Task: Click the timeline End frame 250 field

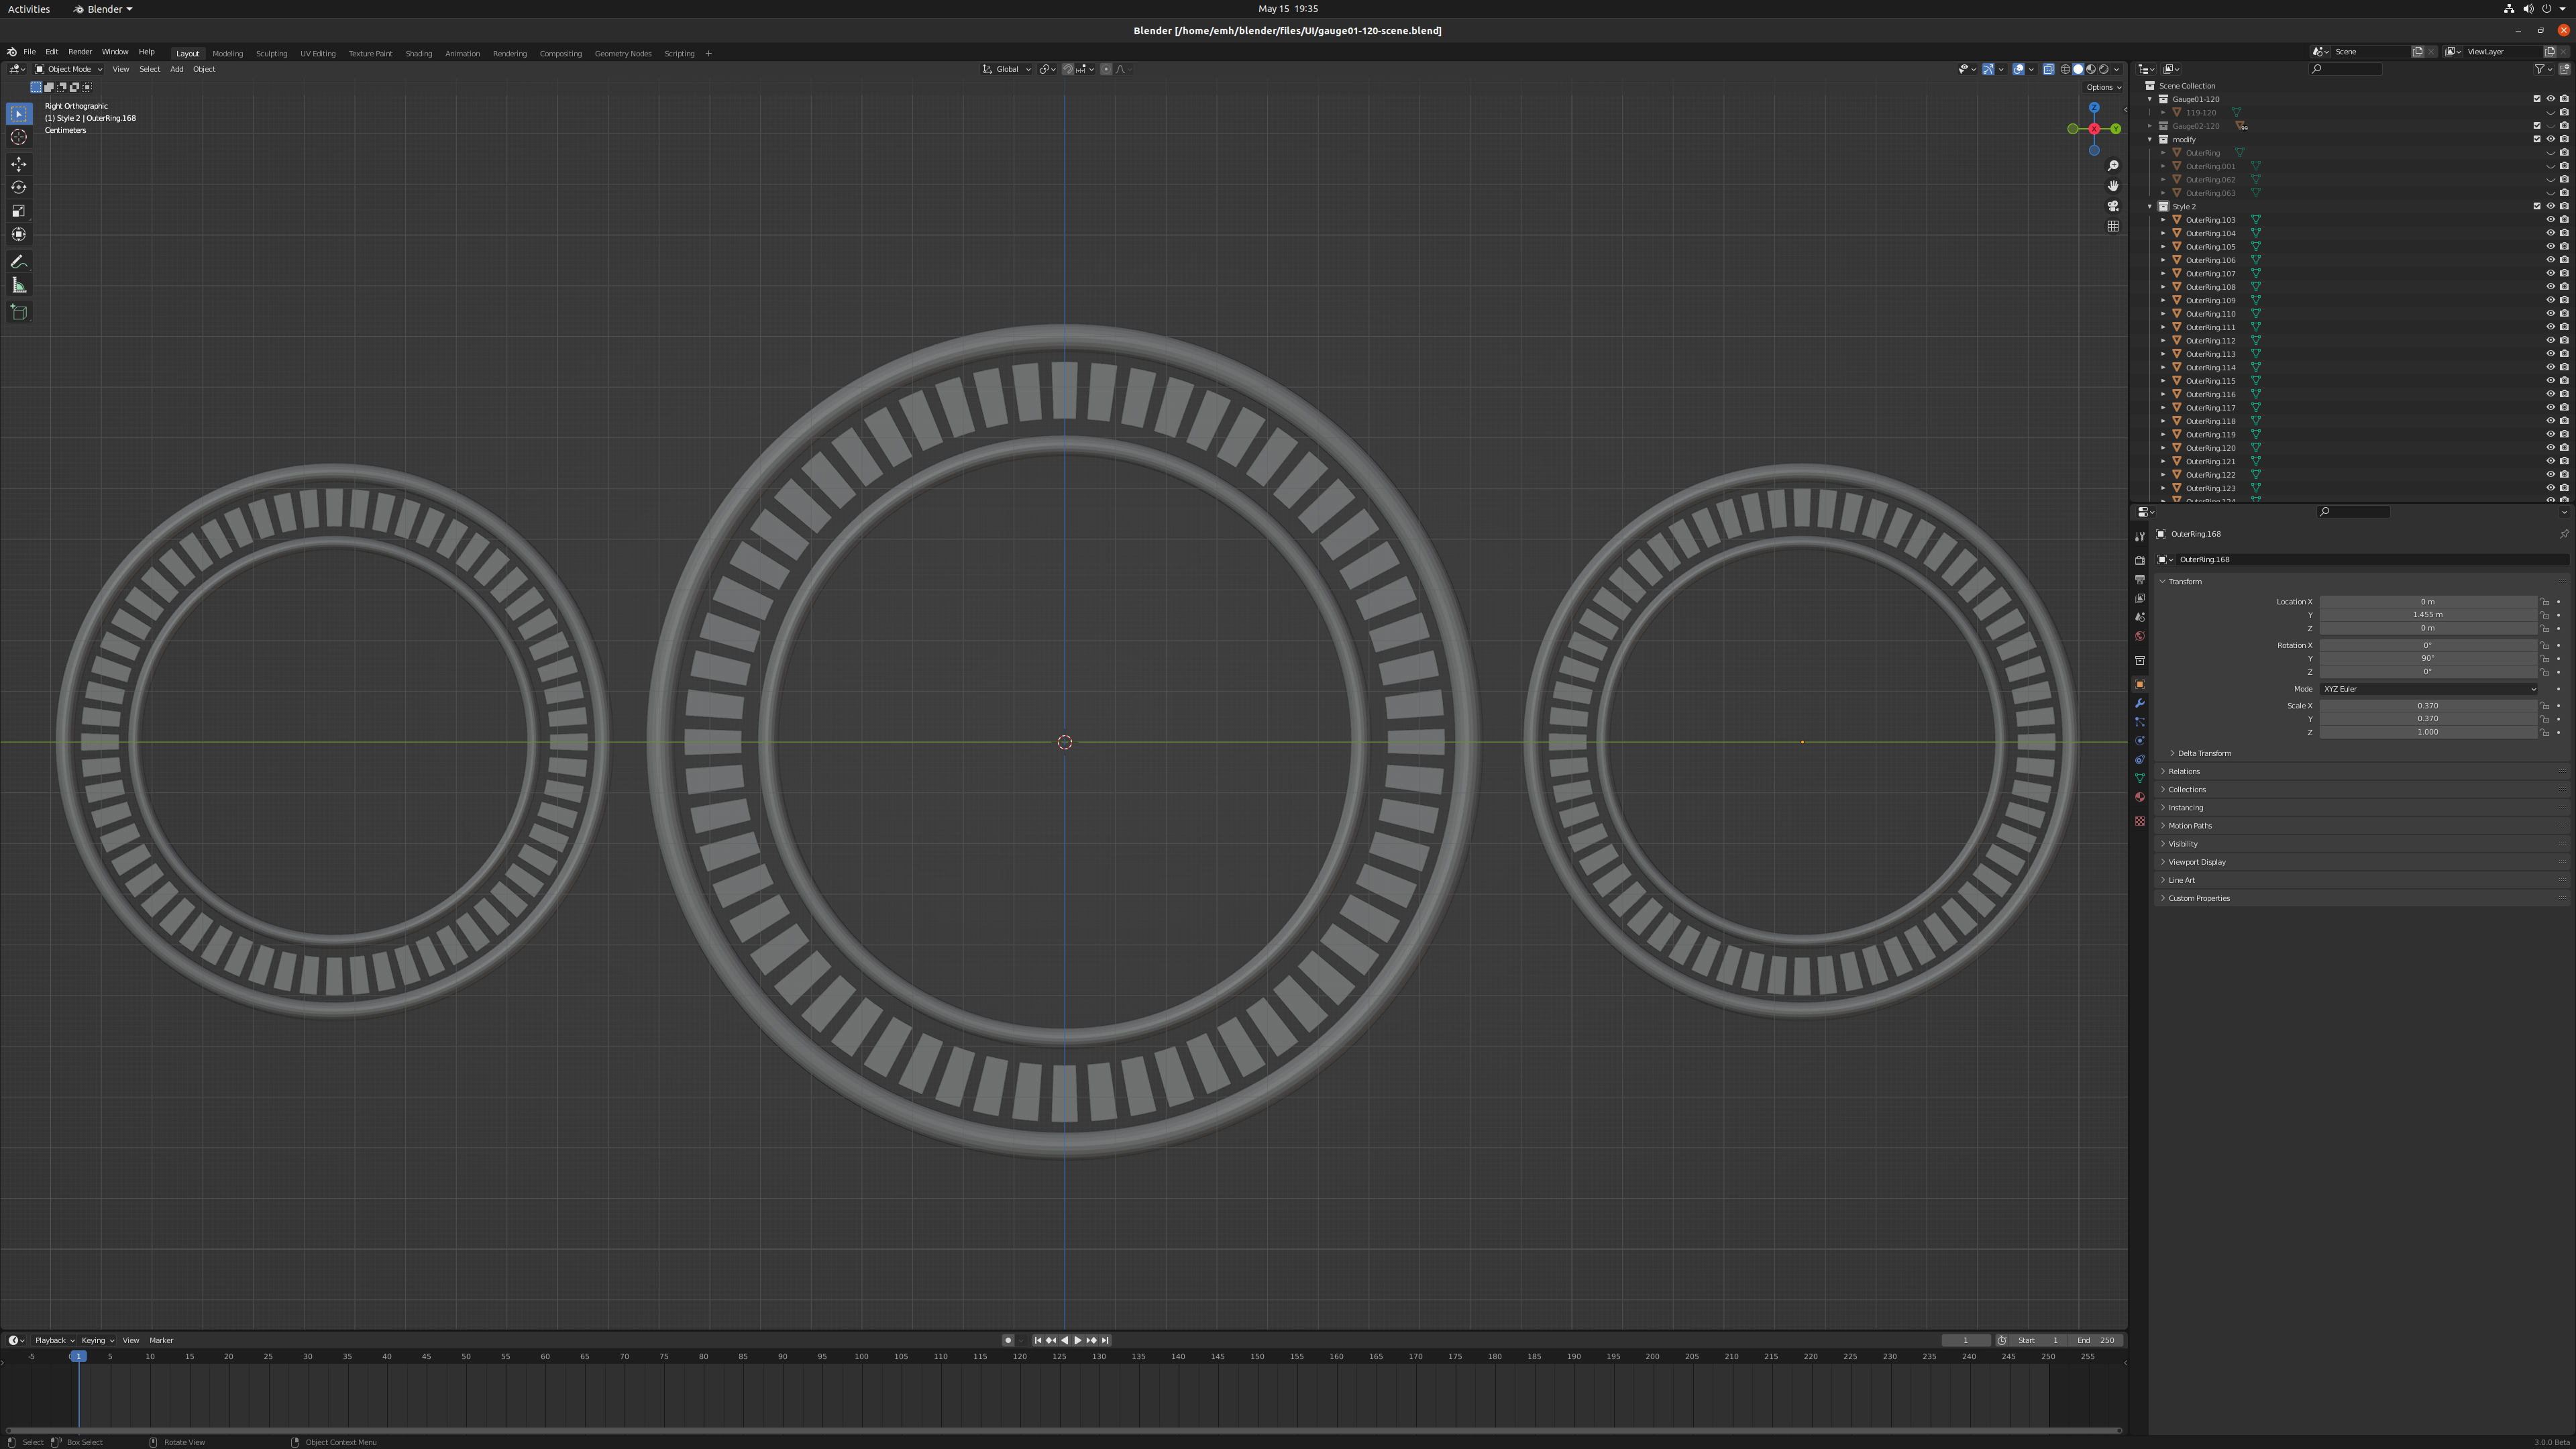Action: [2096, 1340]
